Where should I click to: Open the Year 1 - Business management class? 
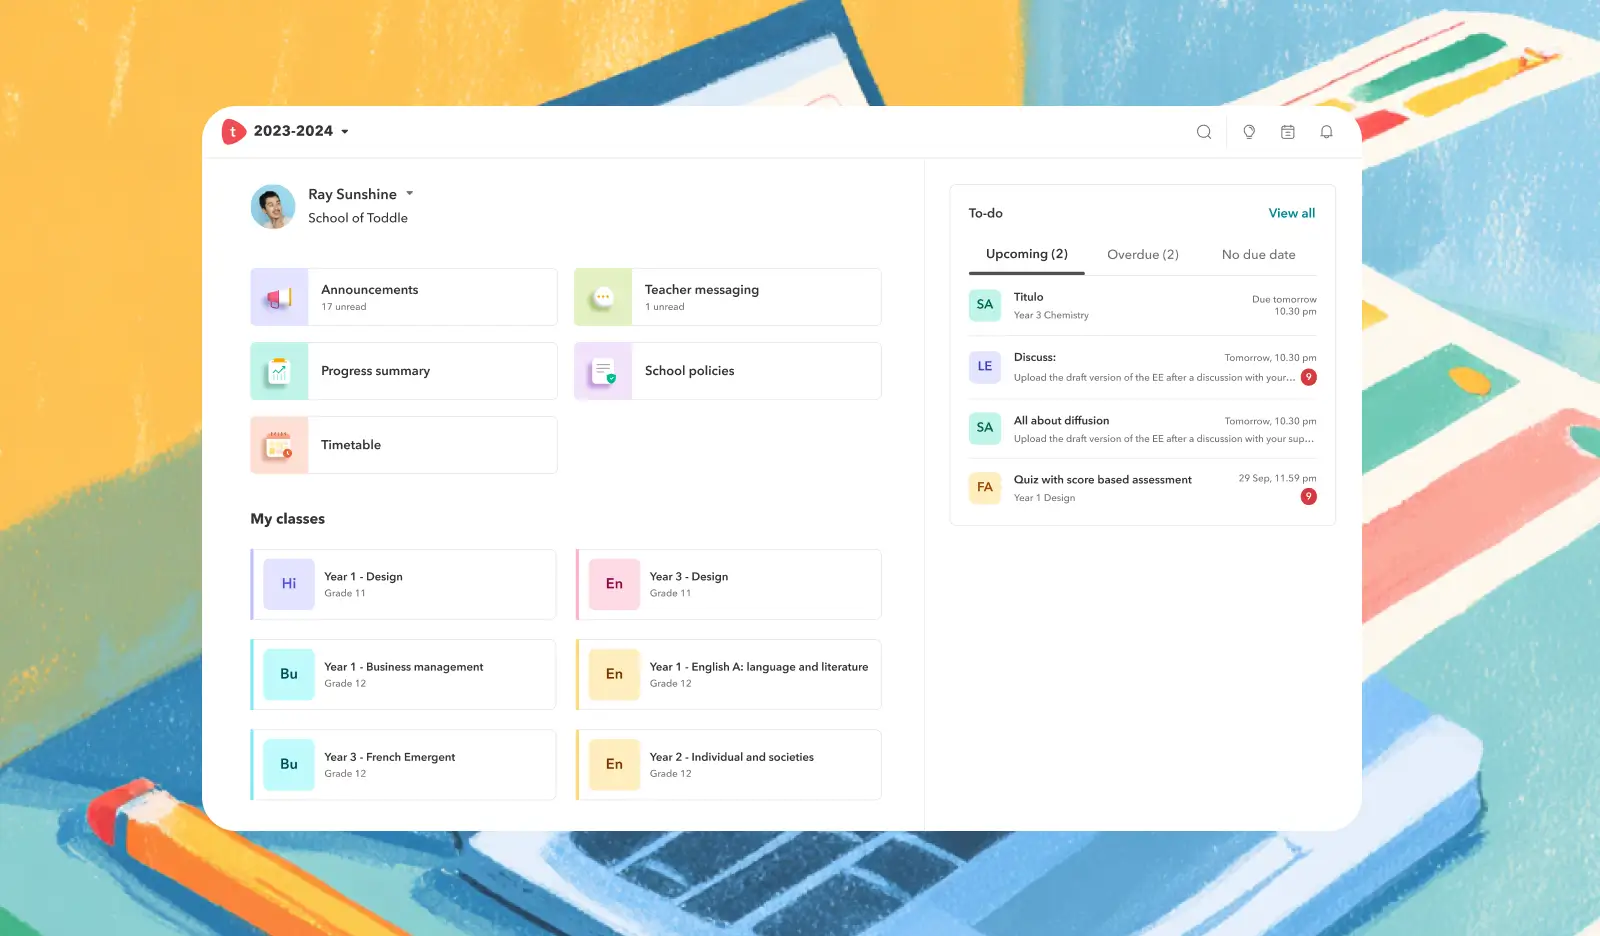[404, 675]
